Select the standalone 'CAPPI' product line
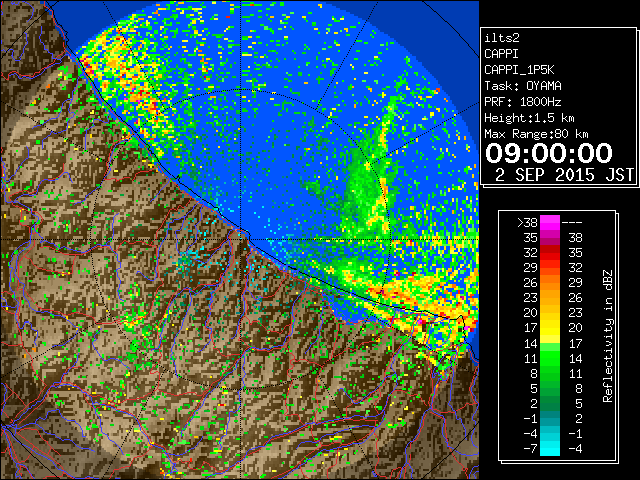This screenshot has height=480, width=640. pos(501,54)
